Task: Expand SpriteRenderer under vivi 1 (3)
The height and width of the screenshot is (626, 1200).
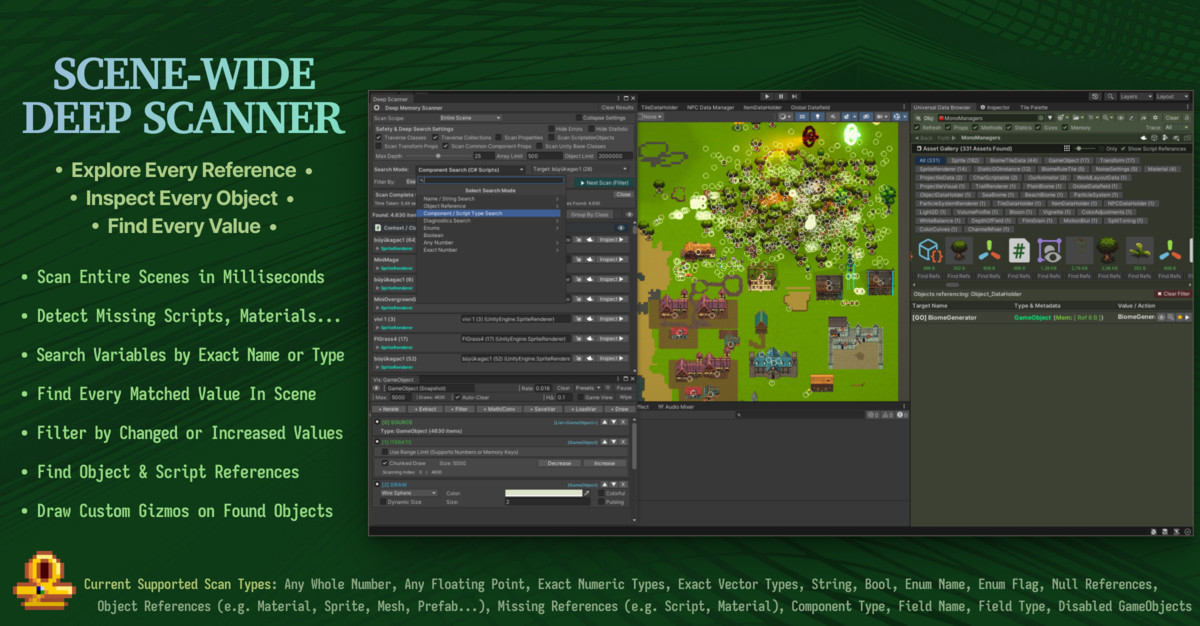Action: (378, 326)
